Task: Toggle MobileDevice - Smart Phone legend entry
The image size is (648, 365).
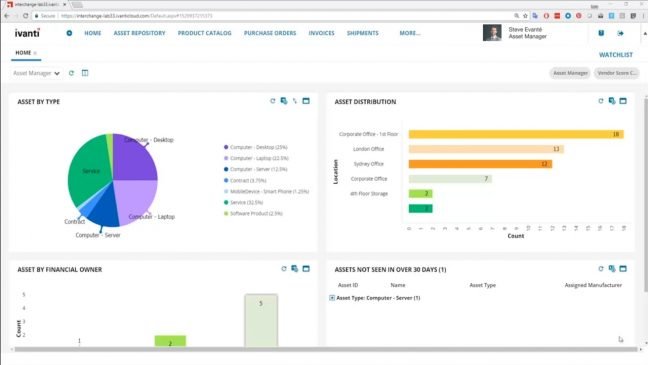Action: click(x=266, y=191)
